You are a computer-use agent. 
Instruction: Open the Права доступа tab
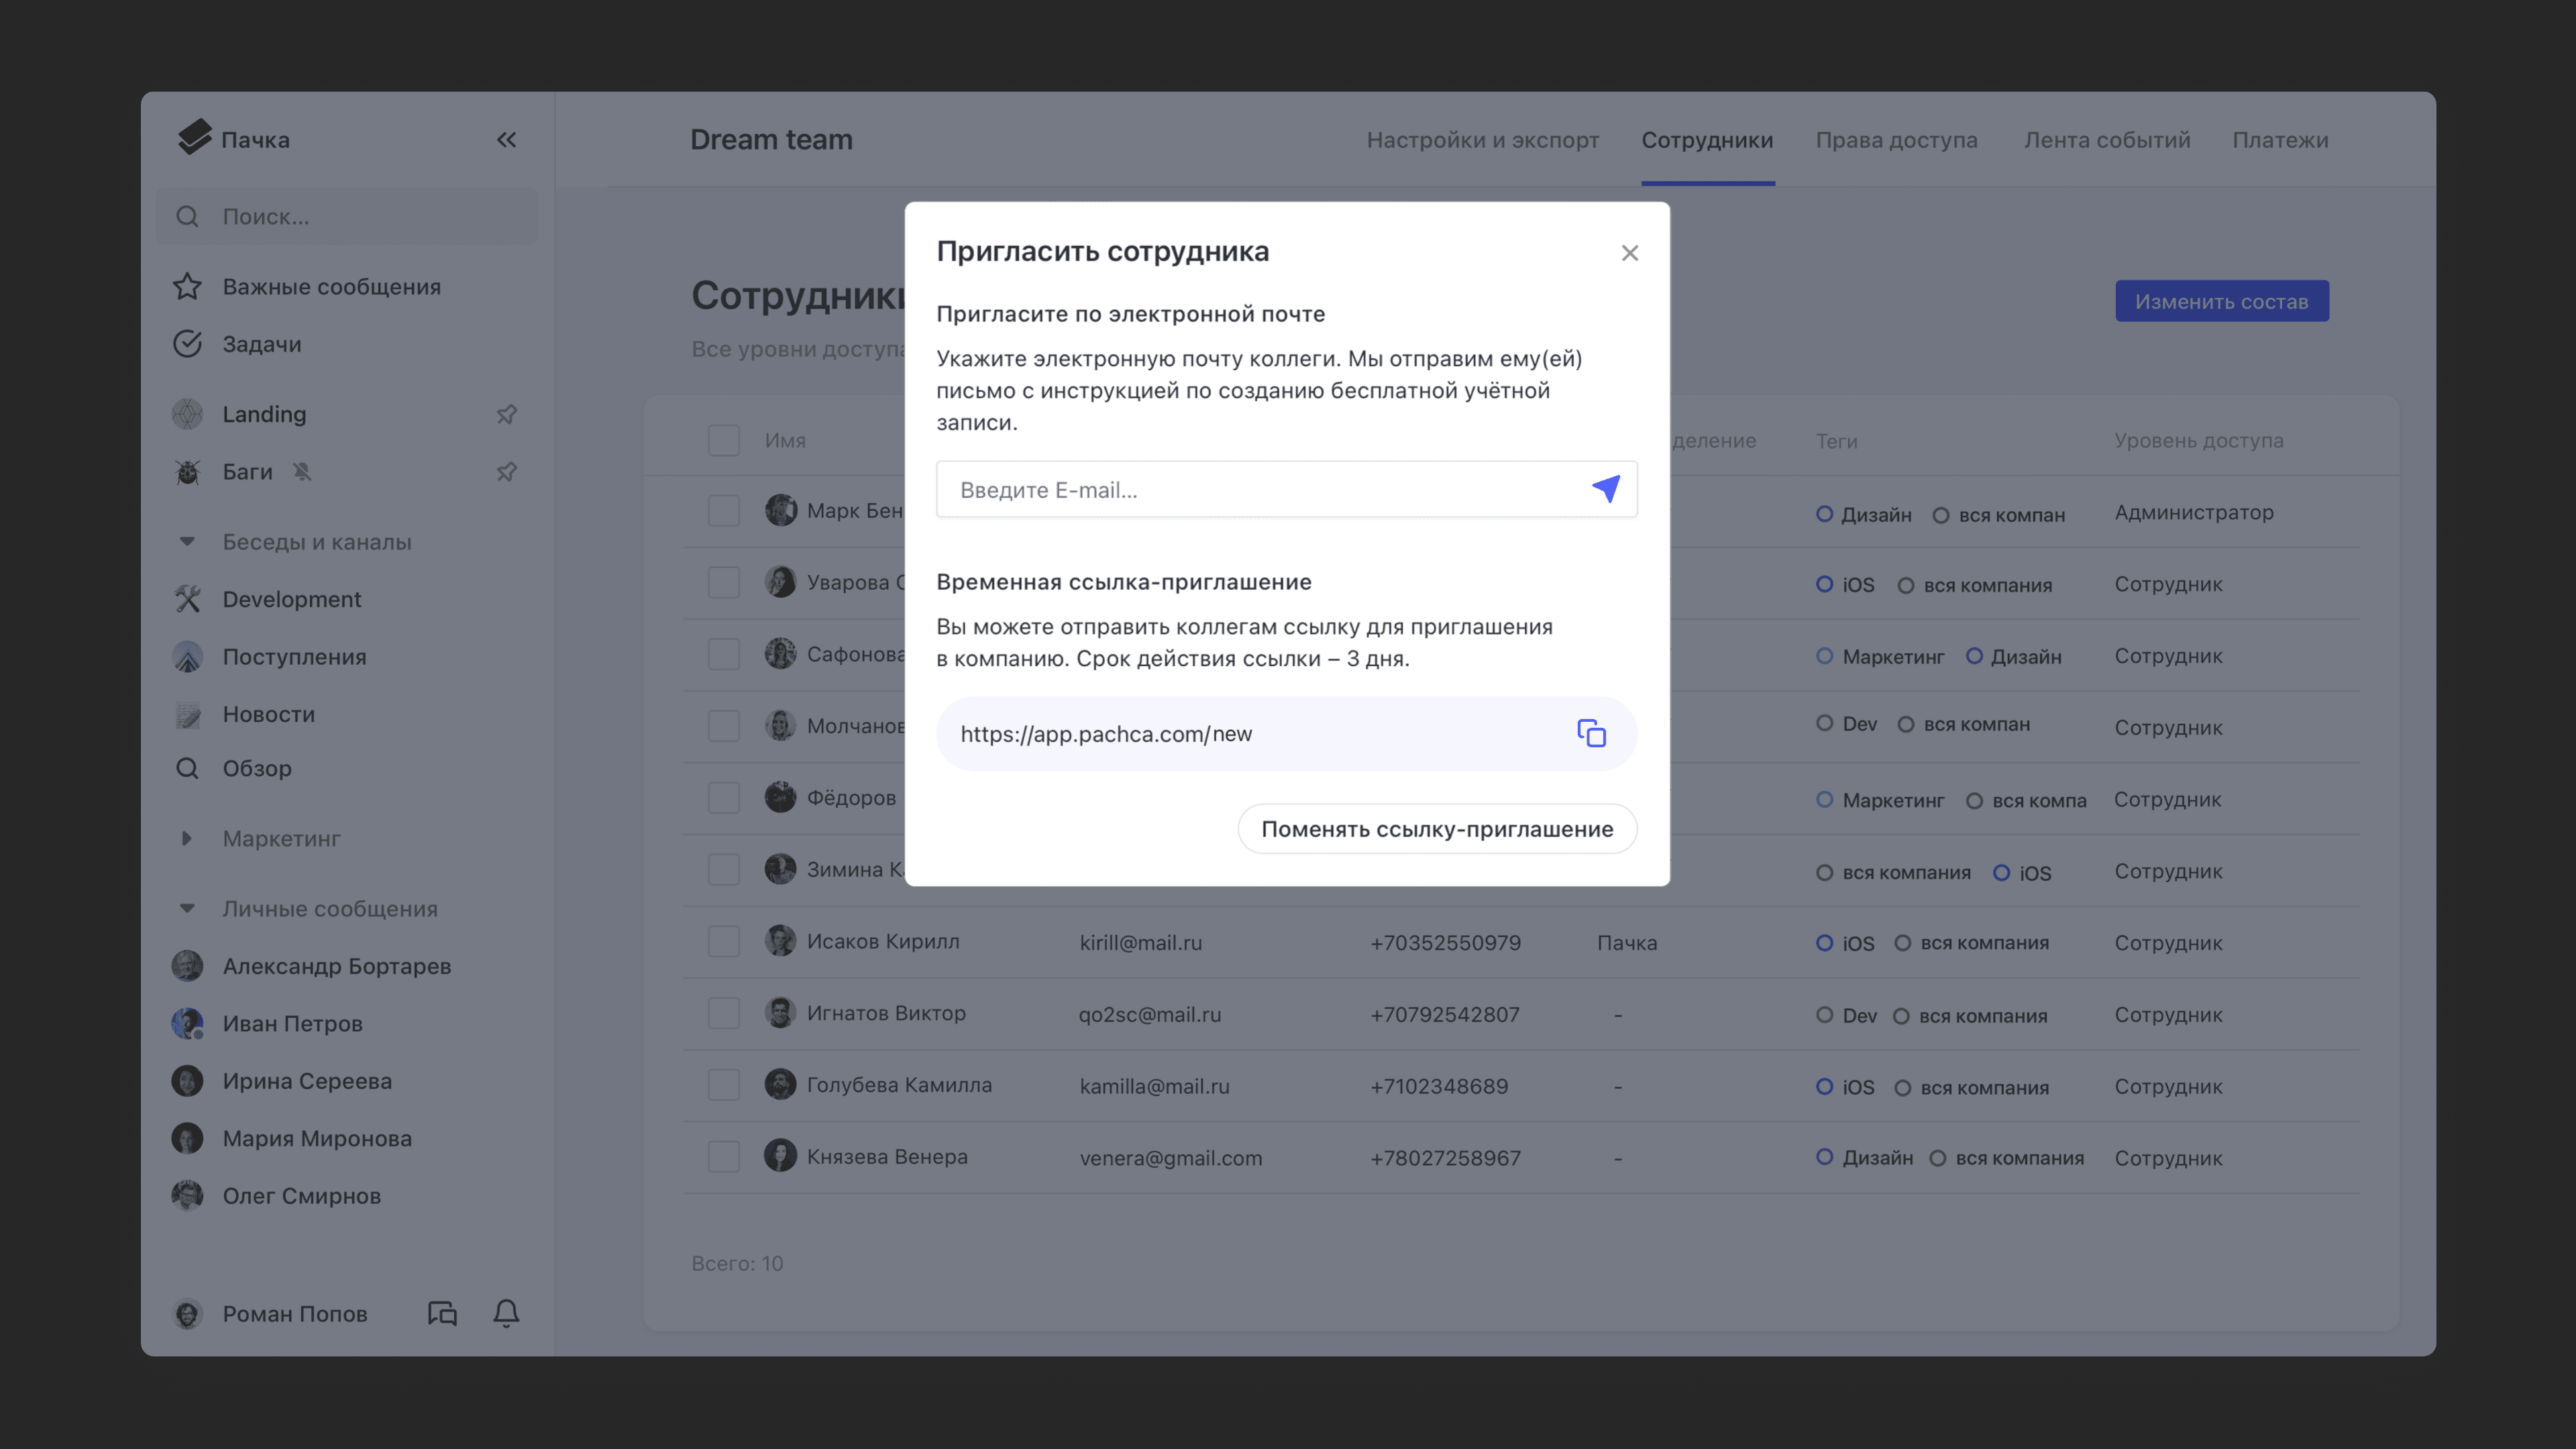click(x=1896, y=140)
